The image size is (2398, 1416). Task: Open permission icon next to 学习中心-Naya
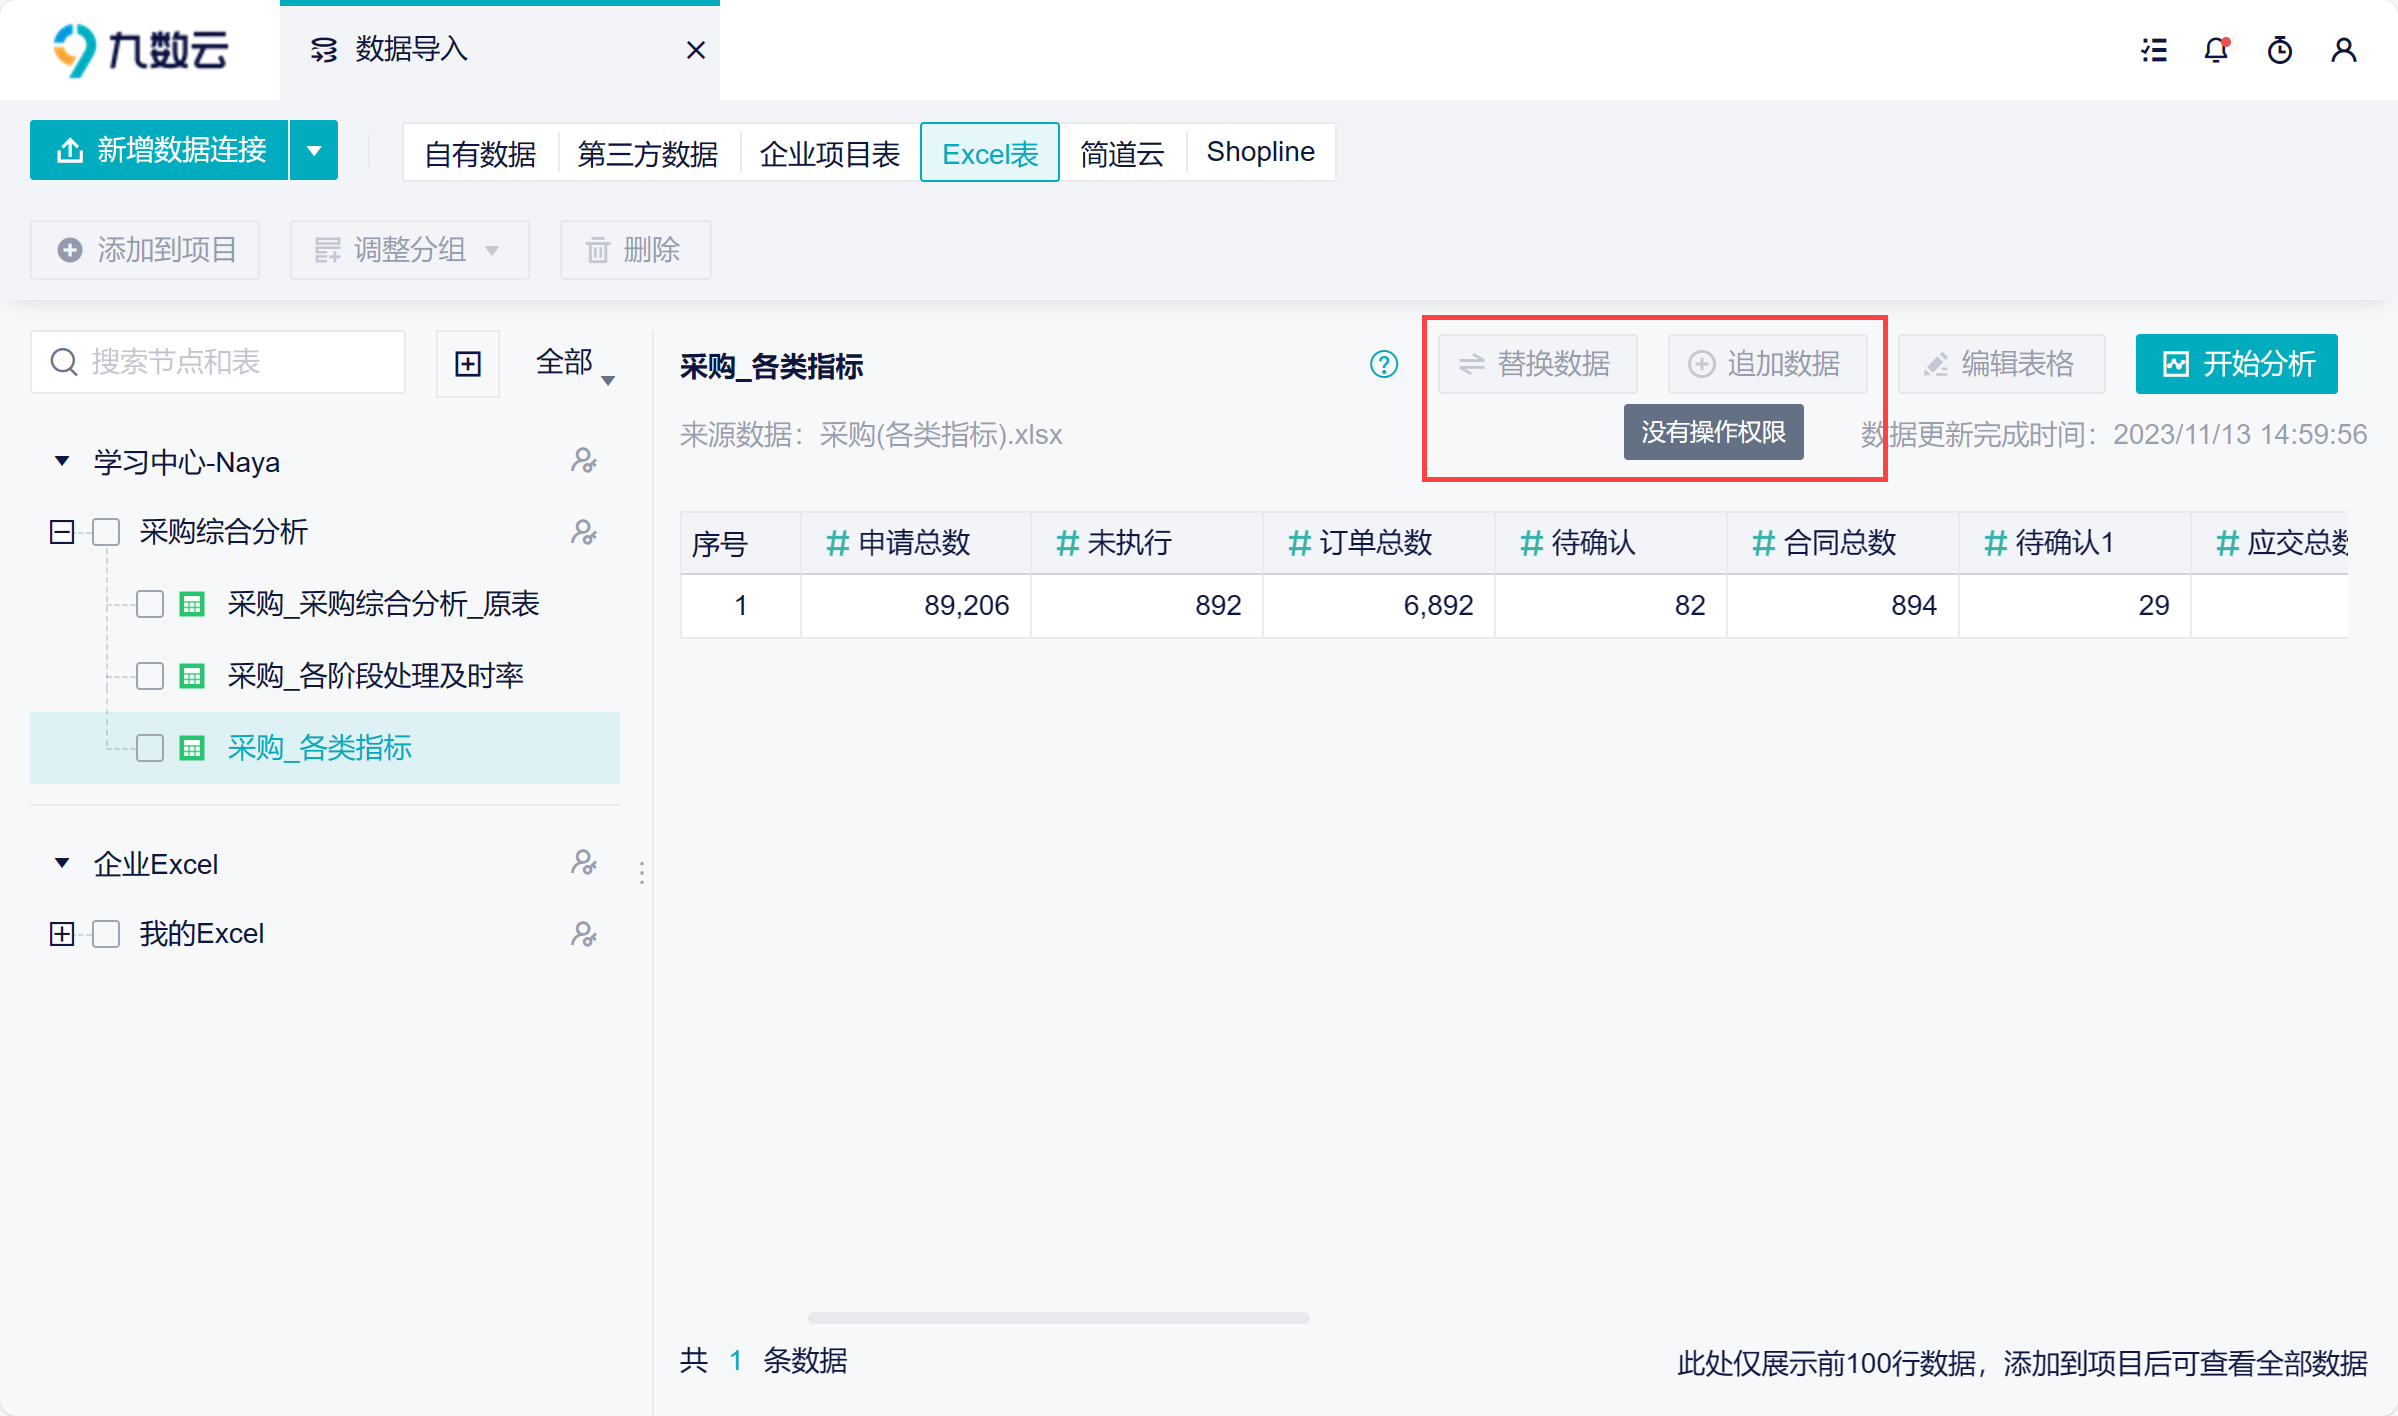click(584, 461)
